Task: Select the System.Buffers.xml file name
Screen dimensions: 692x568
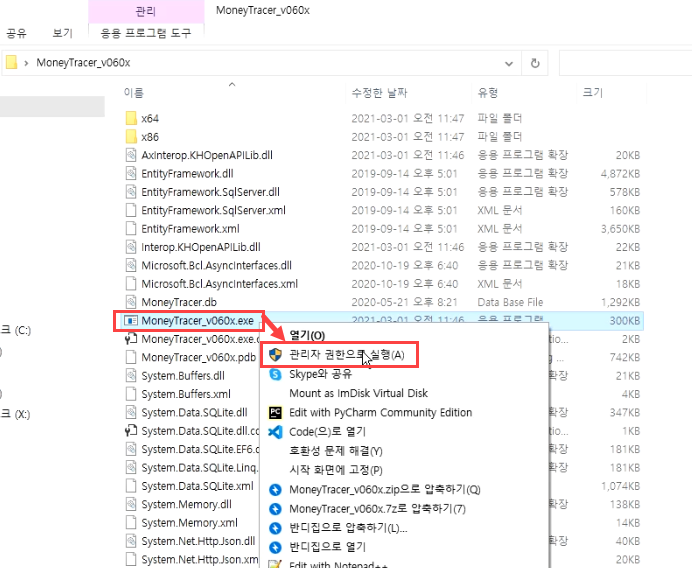Action: click(186, 394)
